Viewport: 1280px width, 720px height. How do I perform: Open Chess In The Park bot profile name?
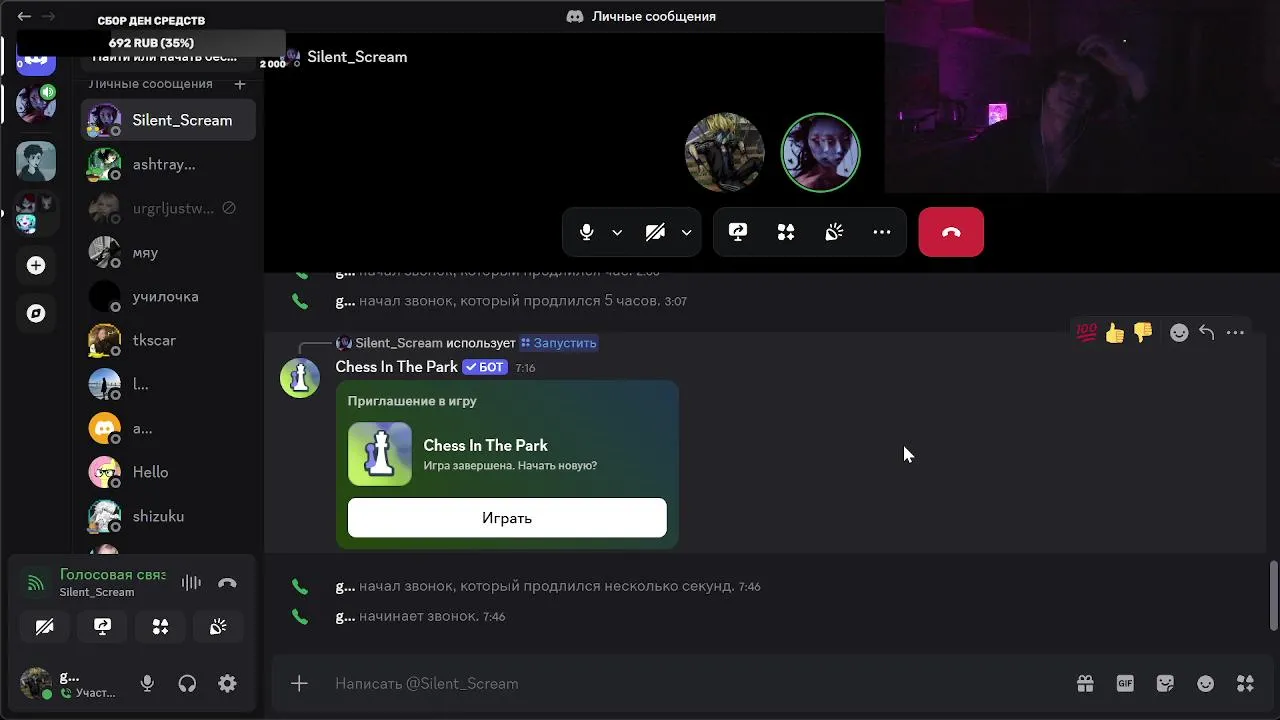[x=396, y=367]
